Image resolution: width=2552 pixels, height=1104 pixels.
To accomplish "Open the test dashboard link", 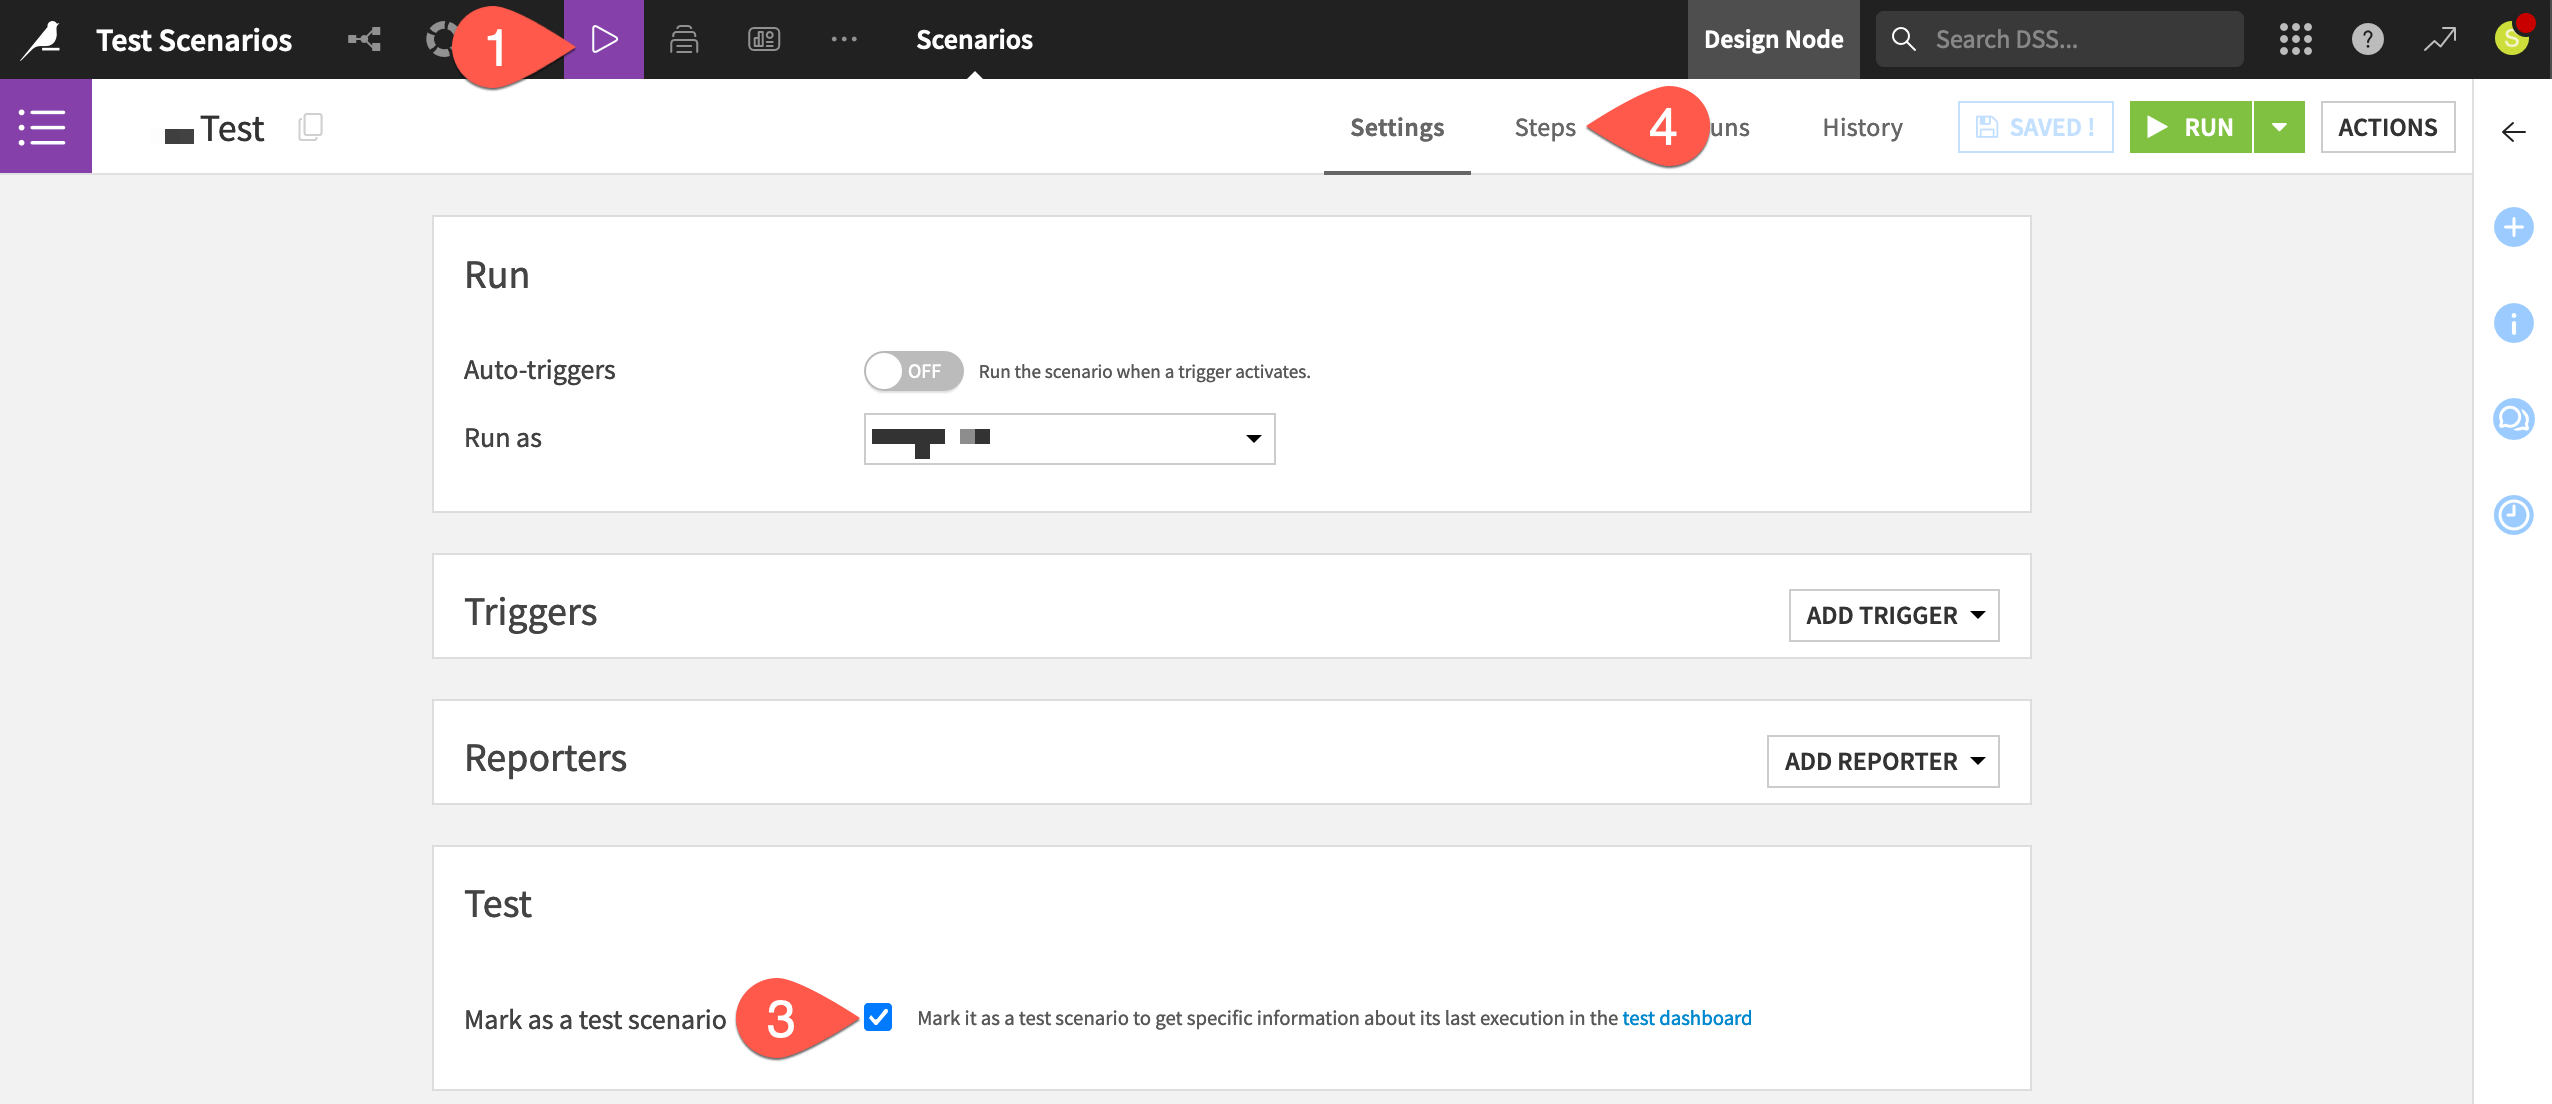I will point(1686,1018).
